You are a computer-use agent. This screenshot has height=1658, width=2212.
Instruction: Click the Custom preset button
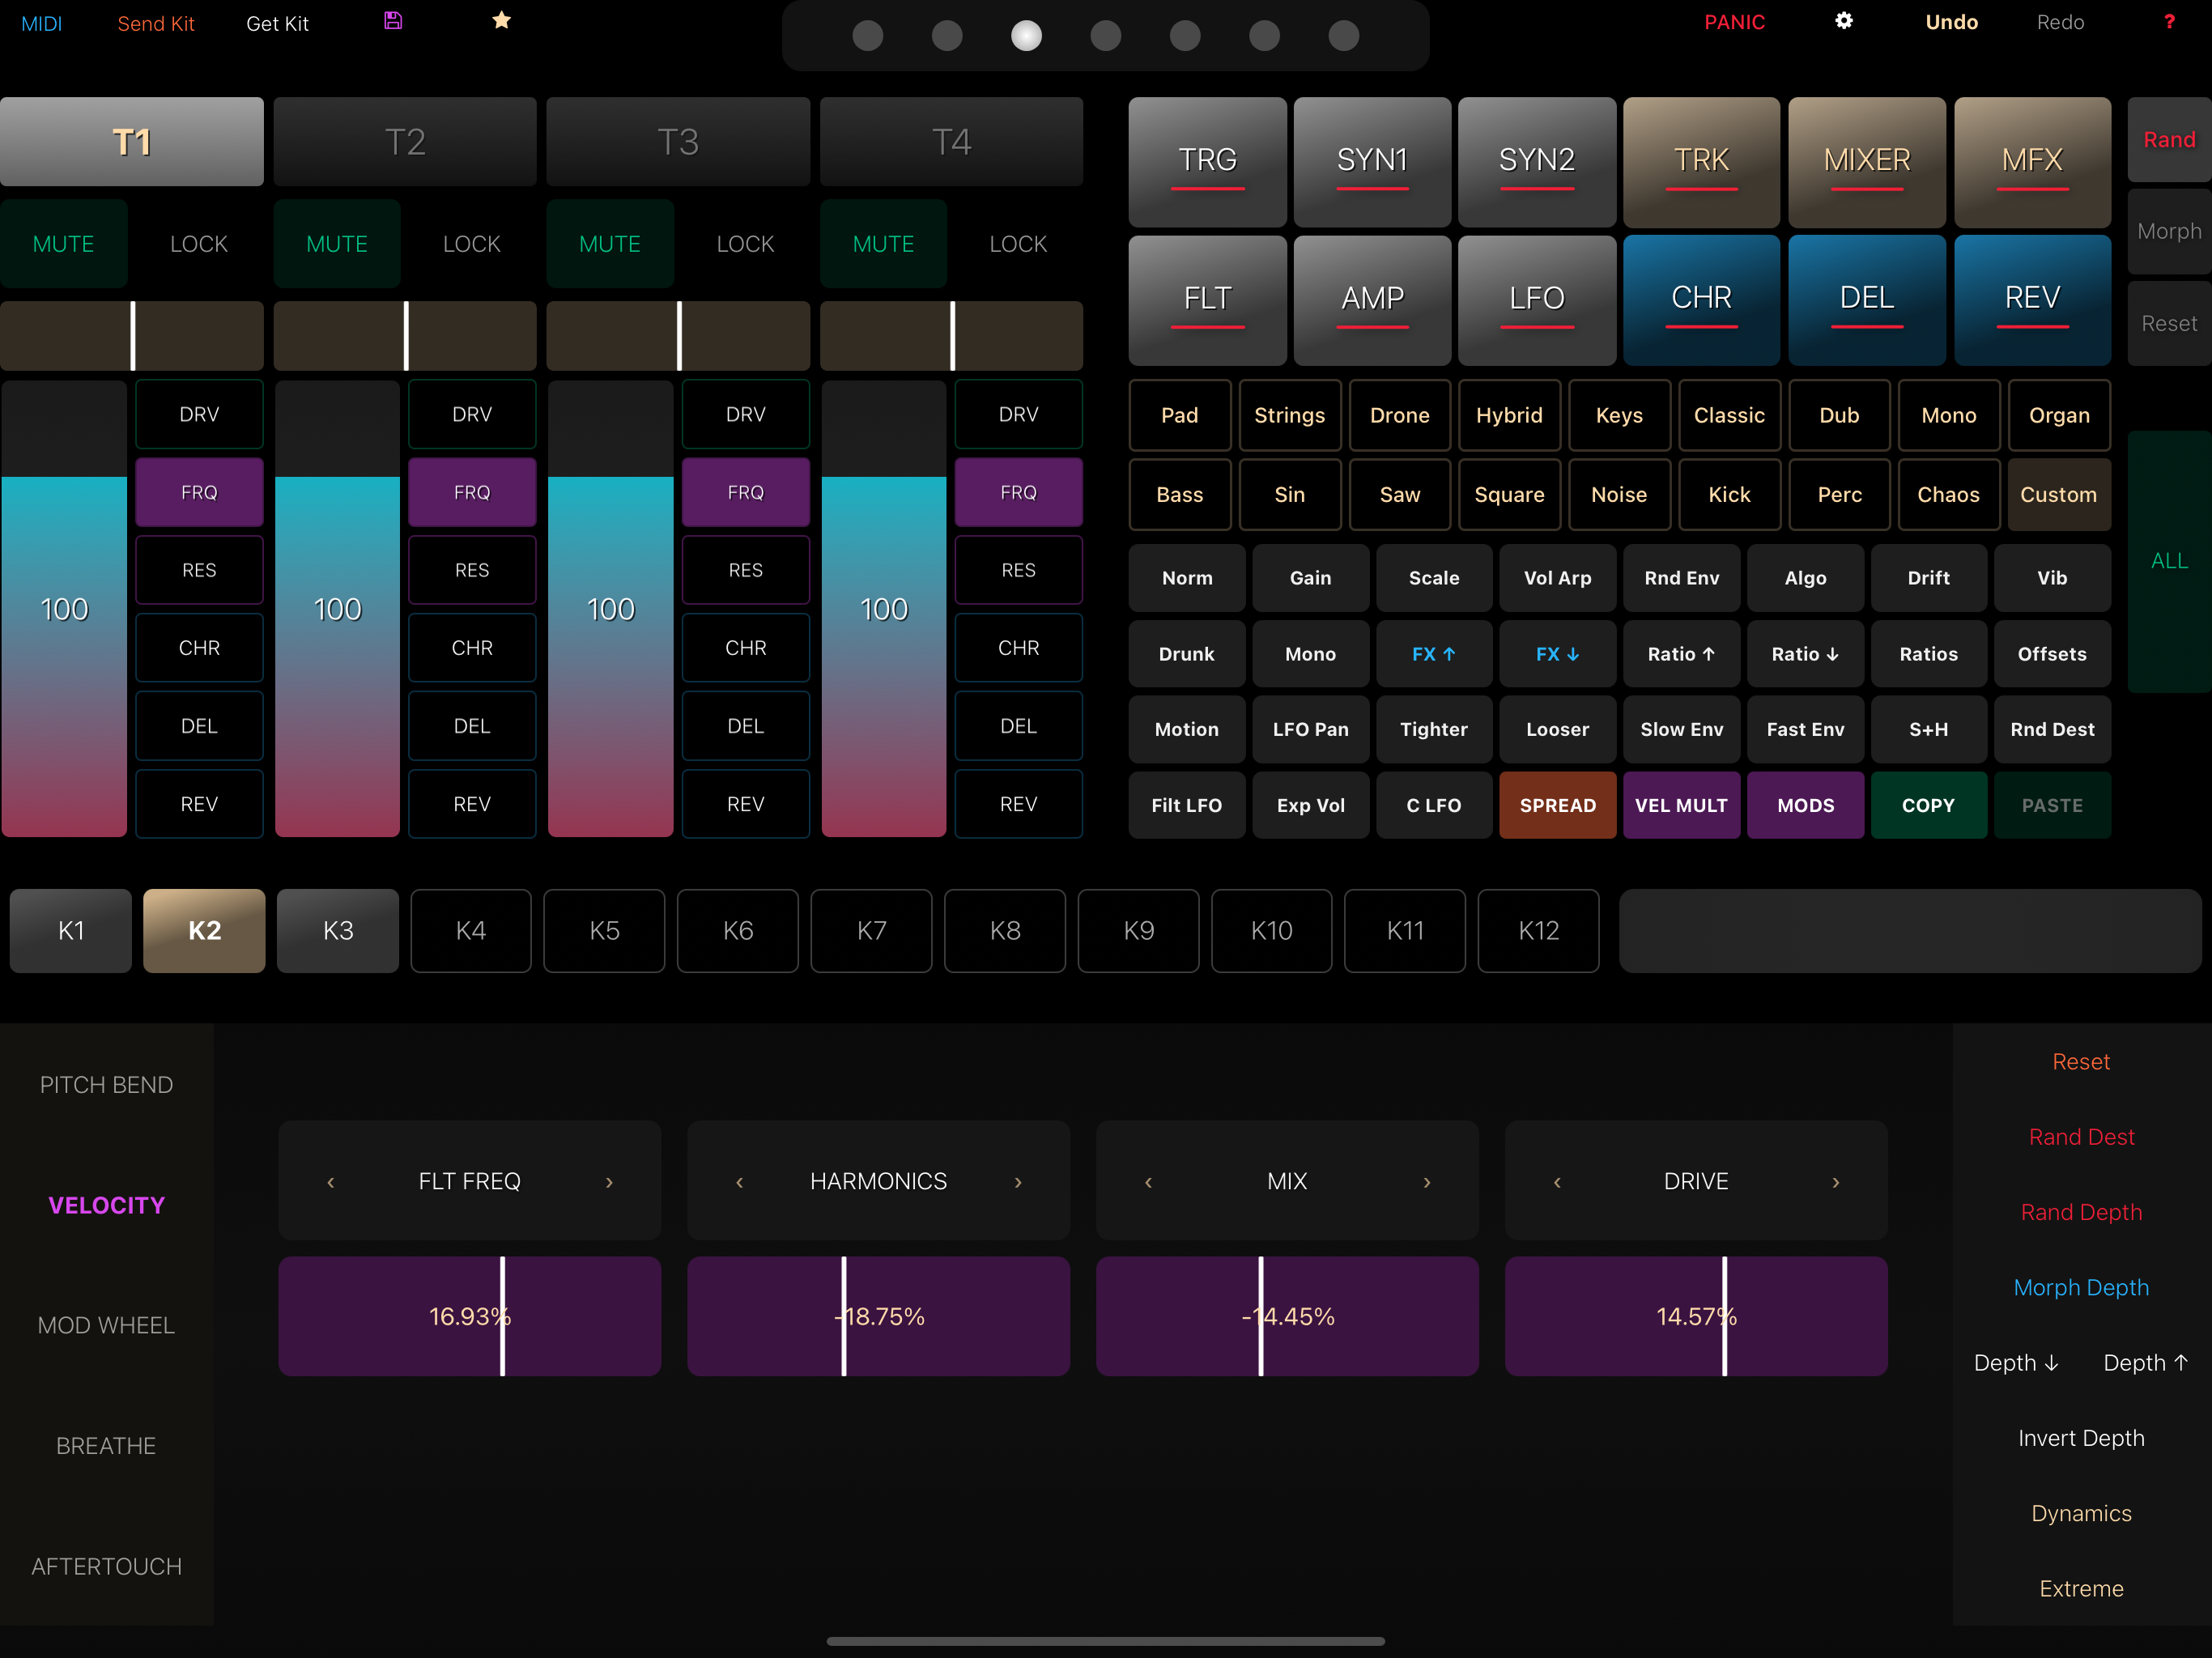pos(2058,495)
